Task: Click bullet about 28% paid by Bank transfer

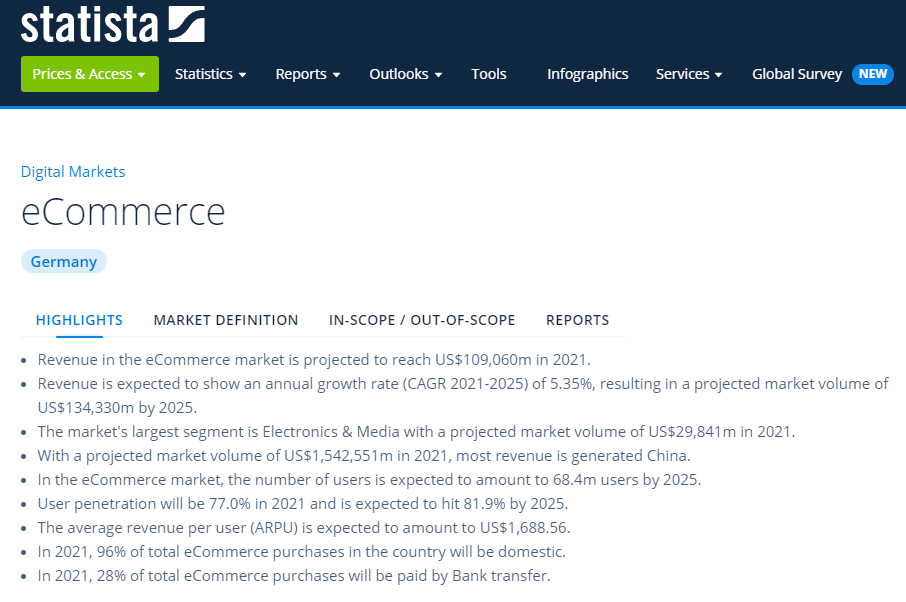Action: click(x=294, y=575)
